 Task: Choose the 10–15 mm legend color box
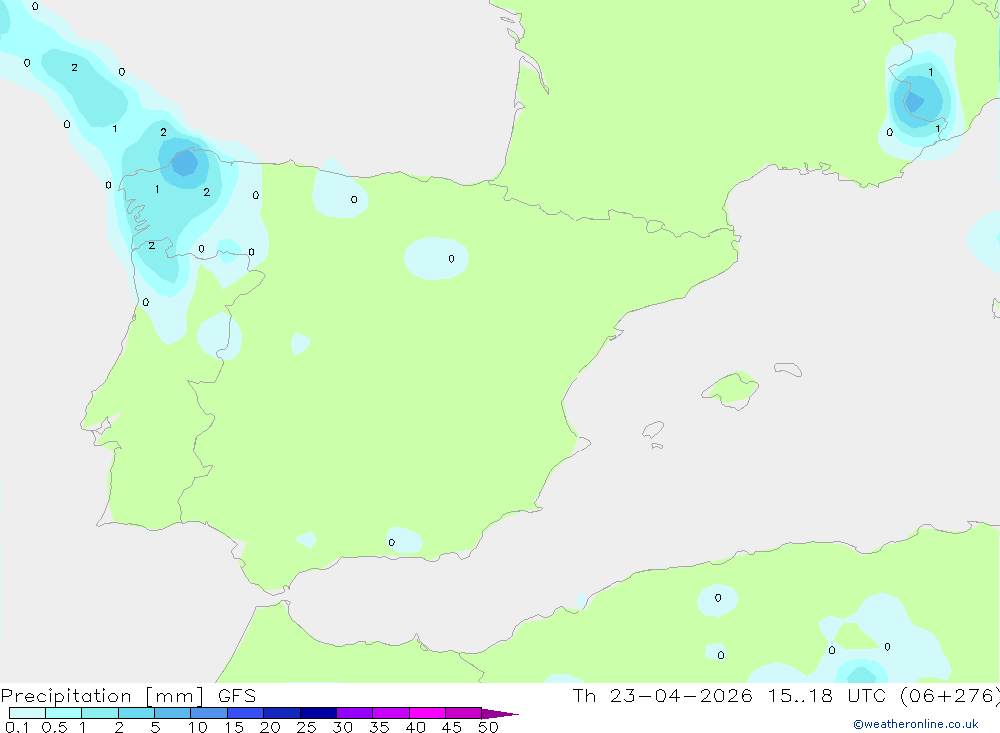pos(209,713)
